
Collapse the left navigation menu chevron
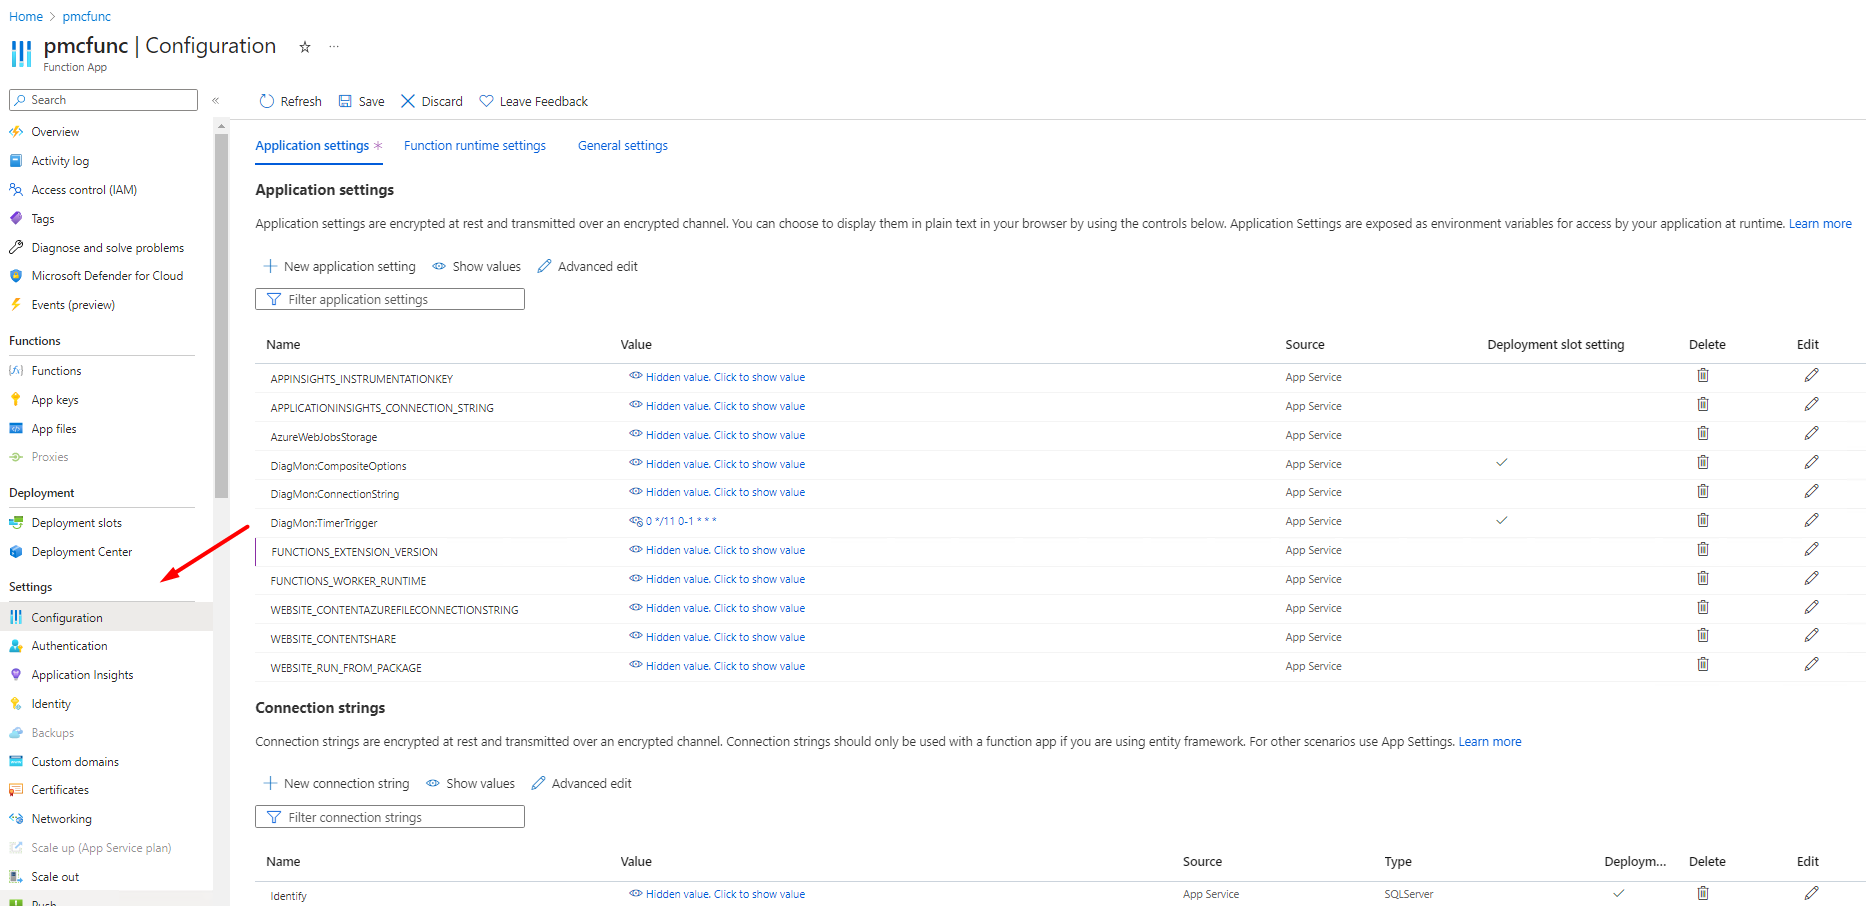point(215,100)
